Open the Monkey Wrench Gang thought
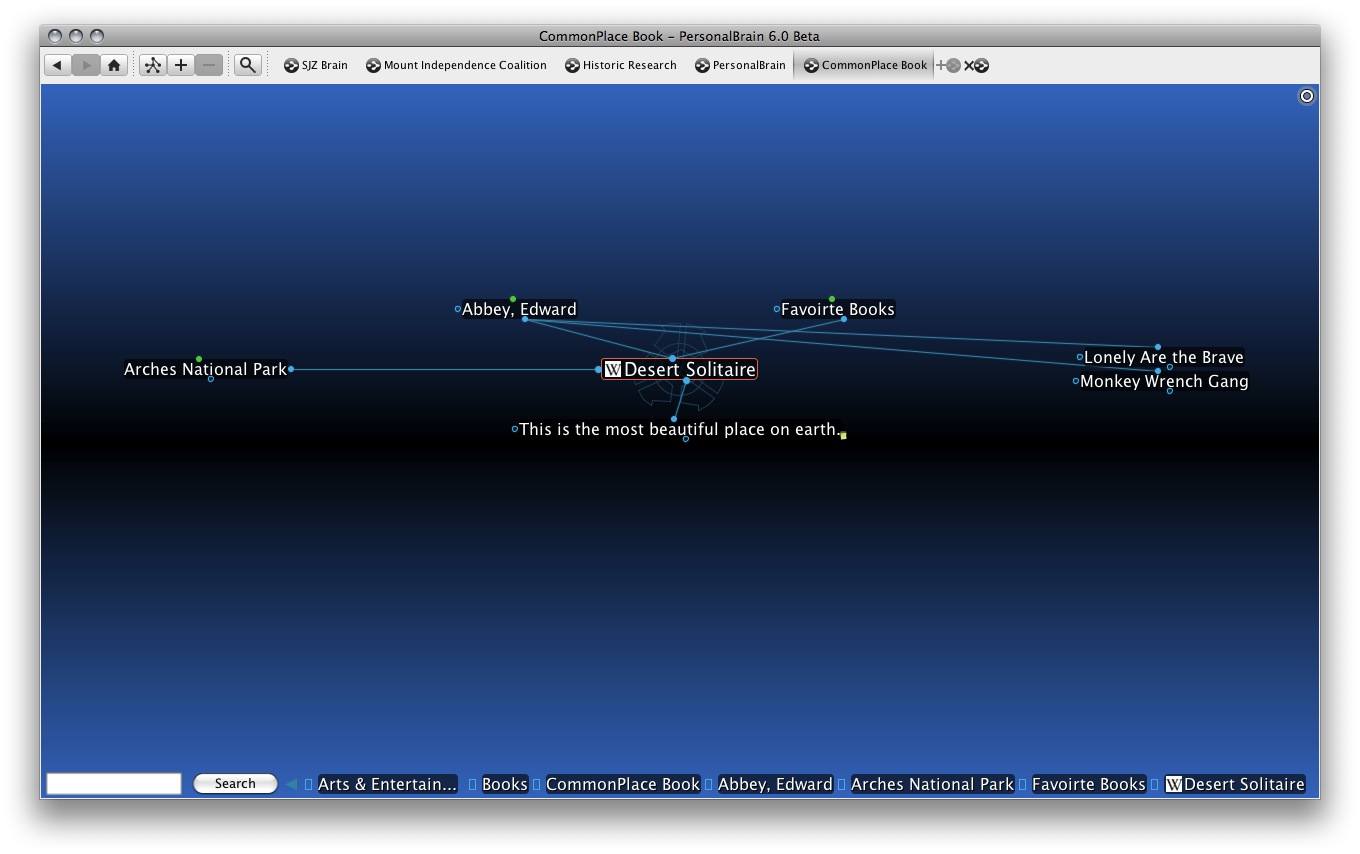1360x854 pixels. tap(1164, 381)
